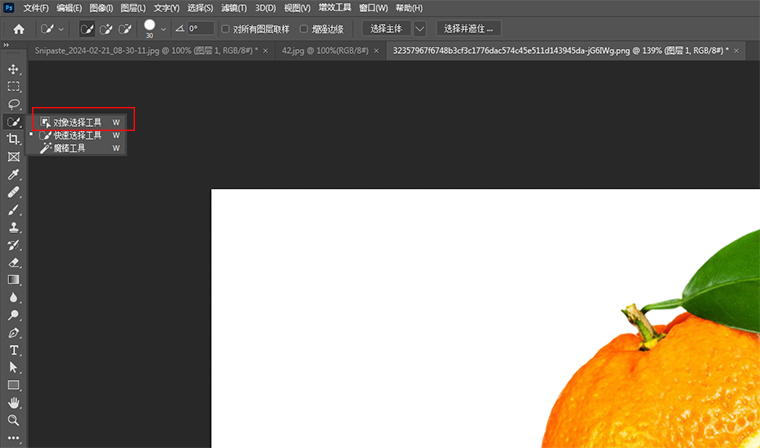
Task: Select the Lasso tool
Action: [14, 104]
